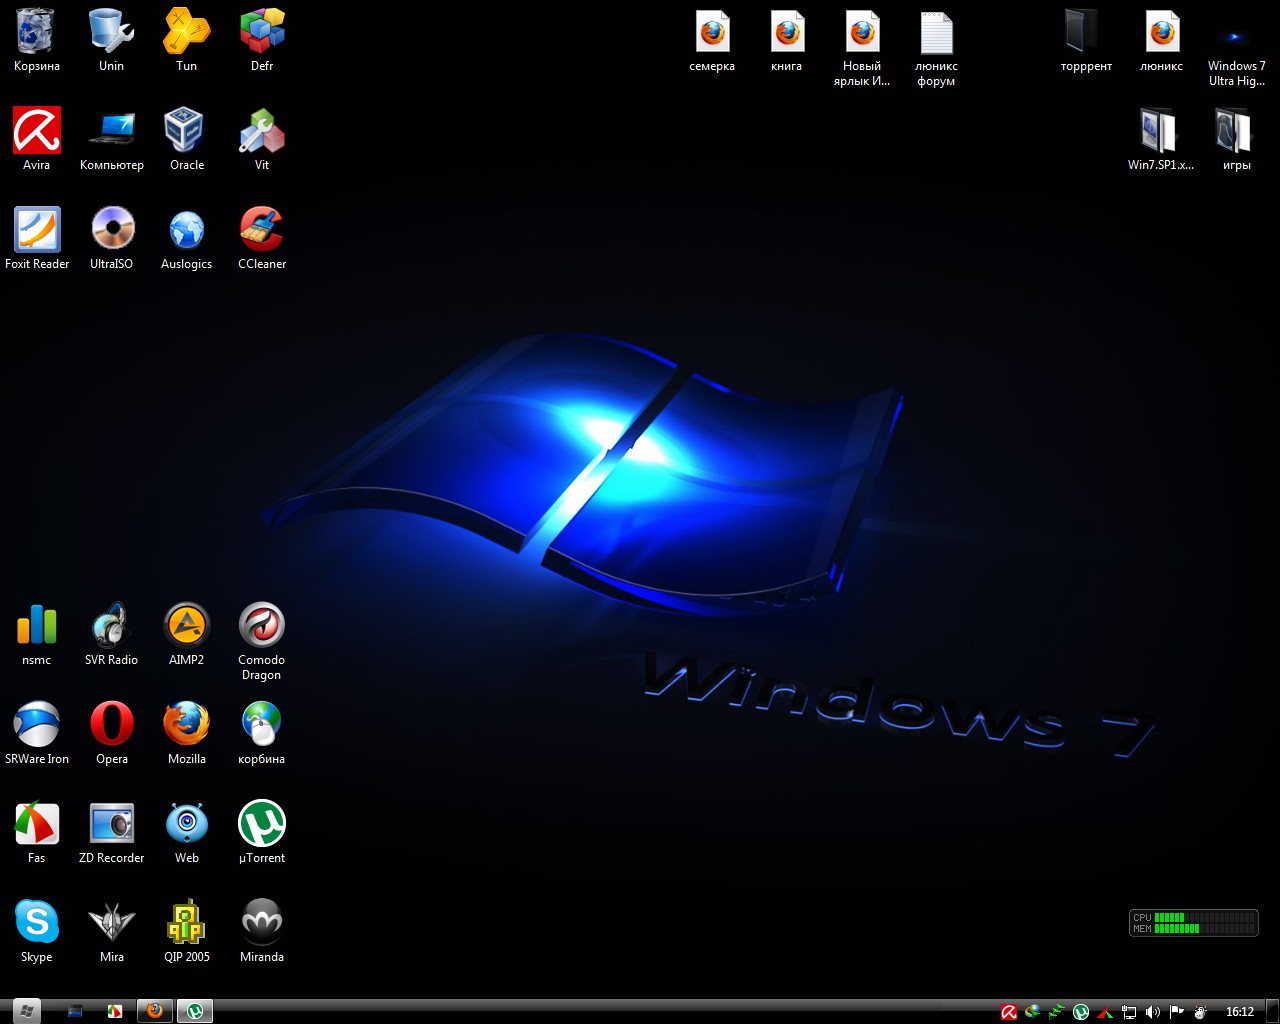Open the AIMP2 player icon
Screen dimensions: 1280x1024
point(187,634)
